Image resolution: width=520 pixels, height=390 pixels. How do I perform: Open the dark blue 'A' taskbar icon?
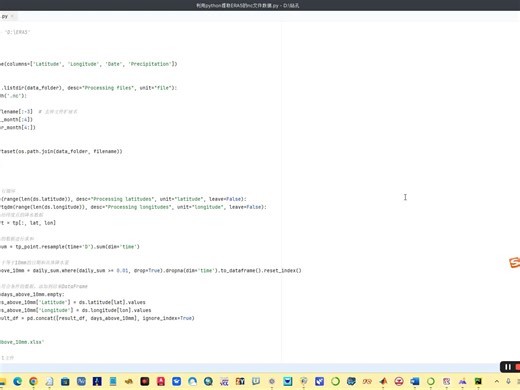pos(97,381)
